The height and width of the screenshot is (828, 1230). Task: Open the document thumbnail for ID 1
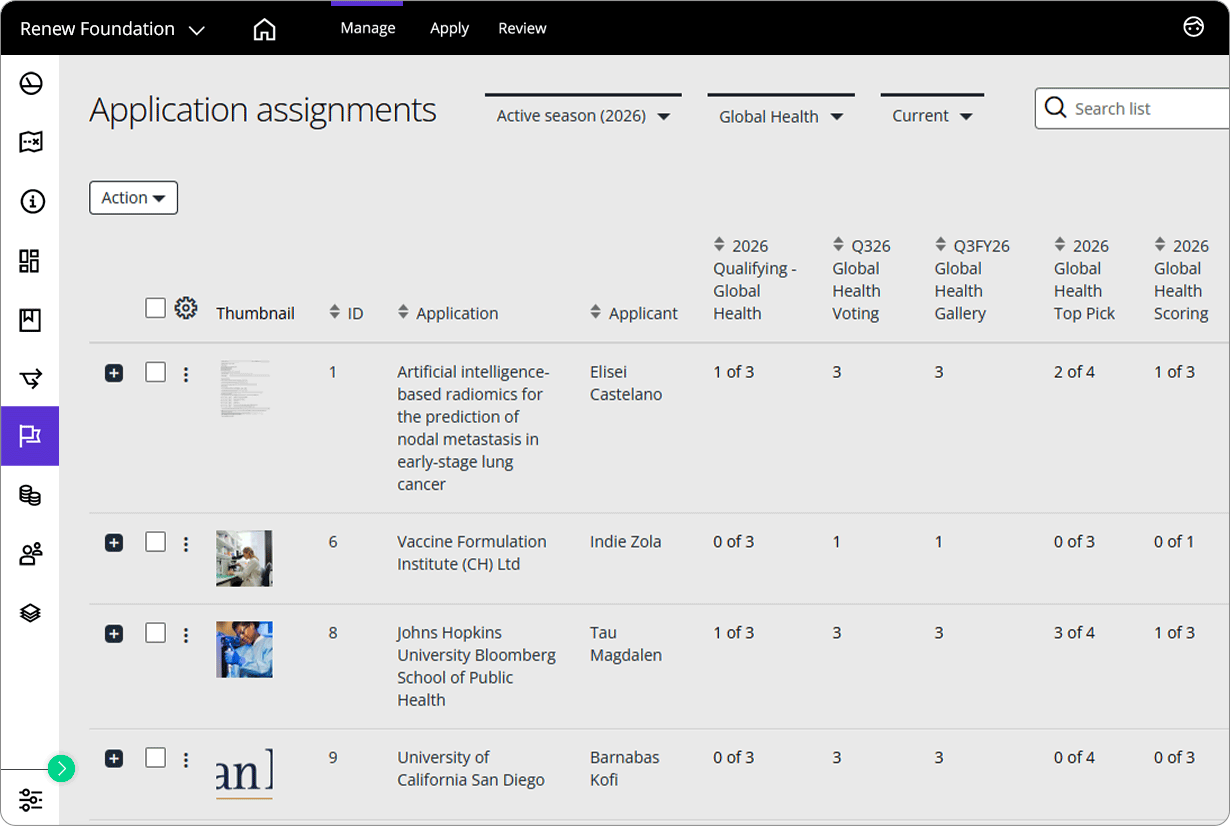[x=244, y=389]
